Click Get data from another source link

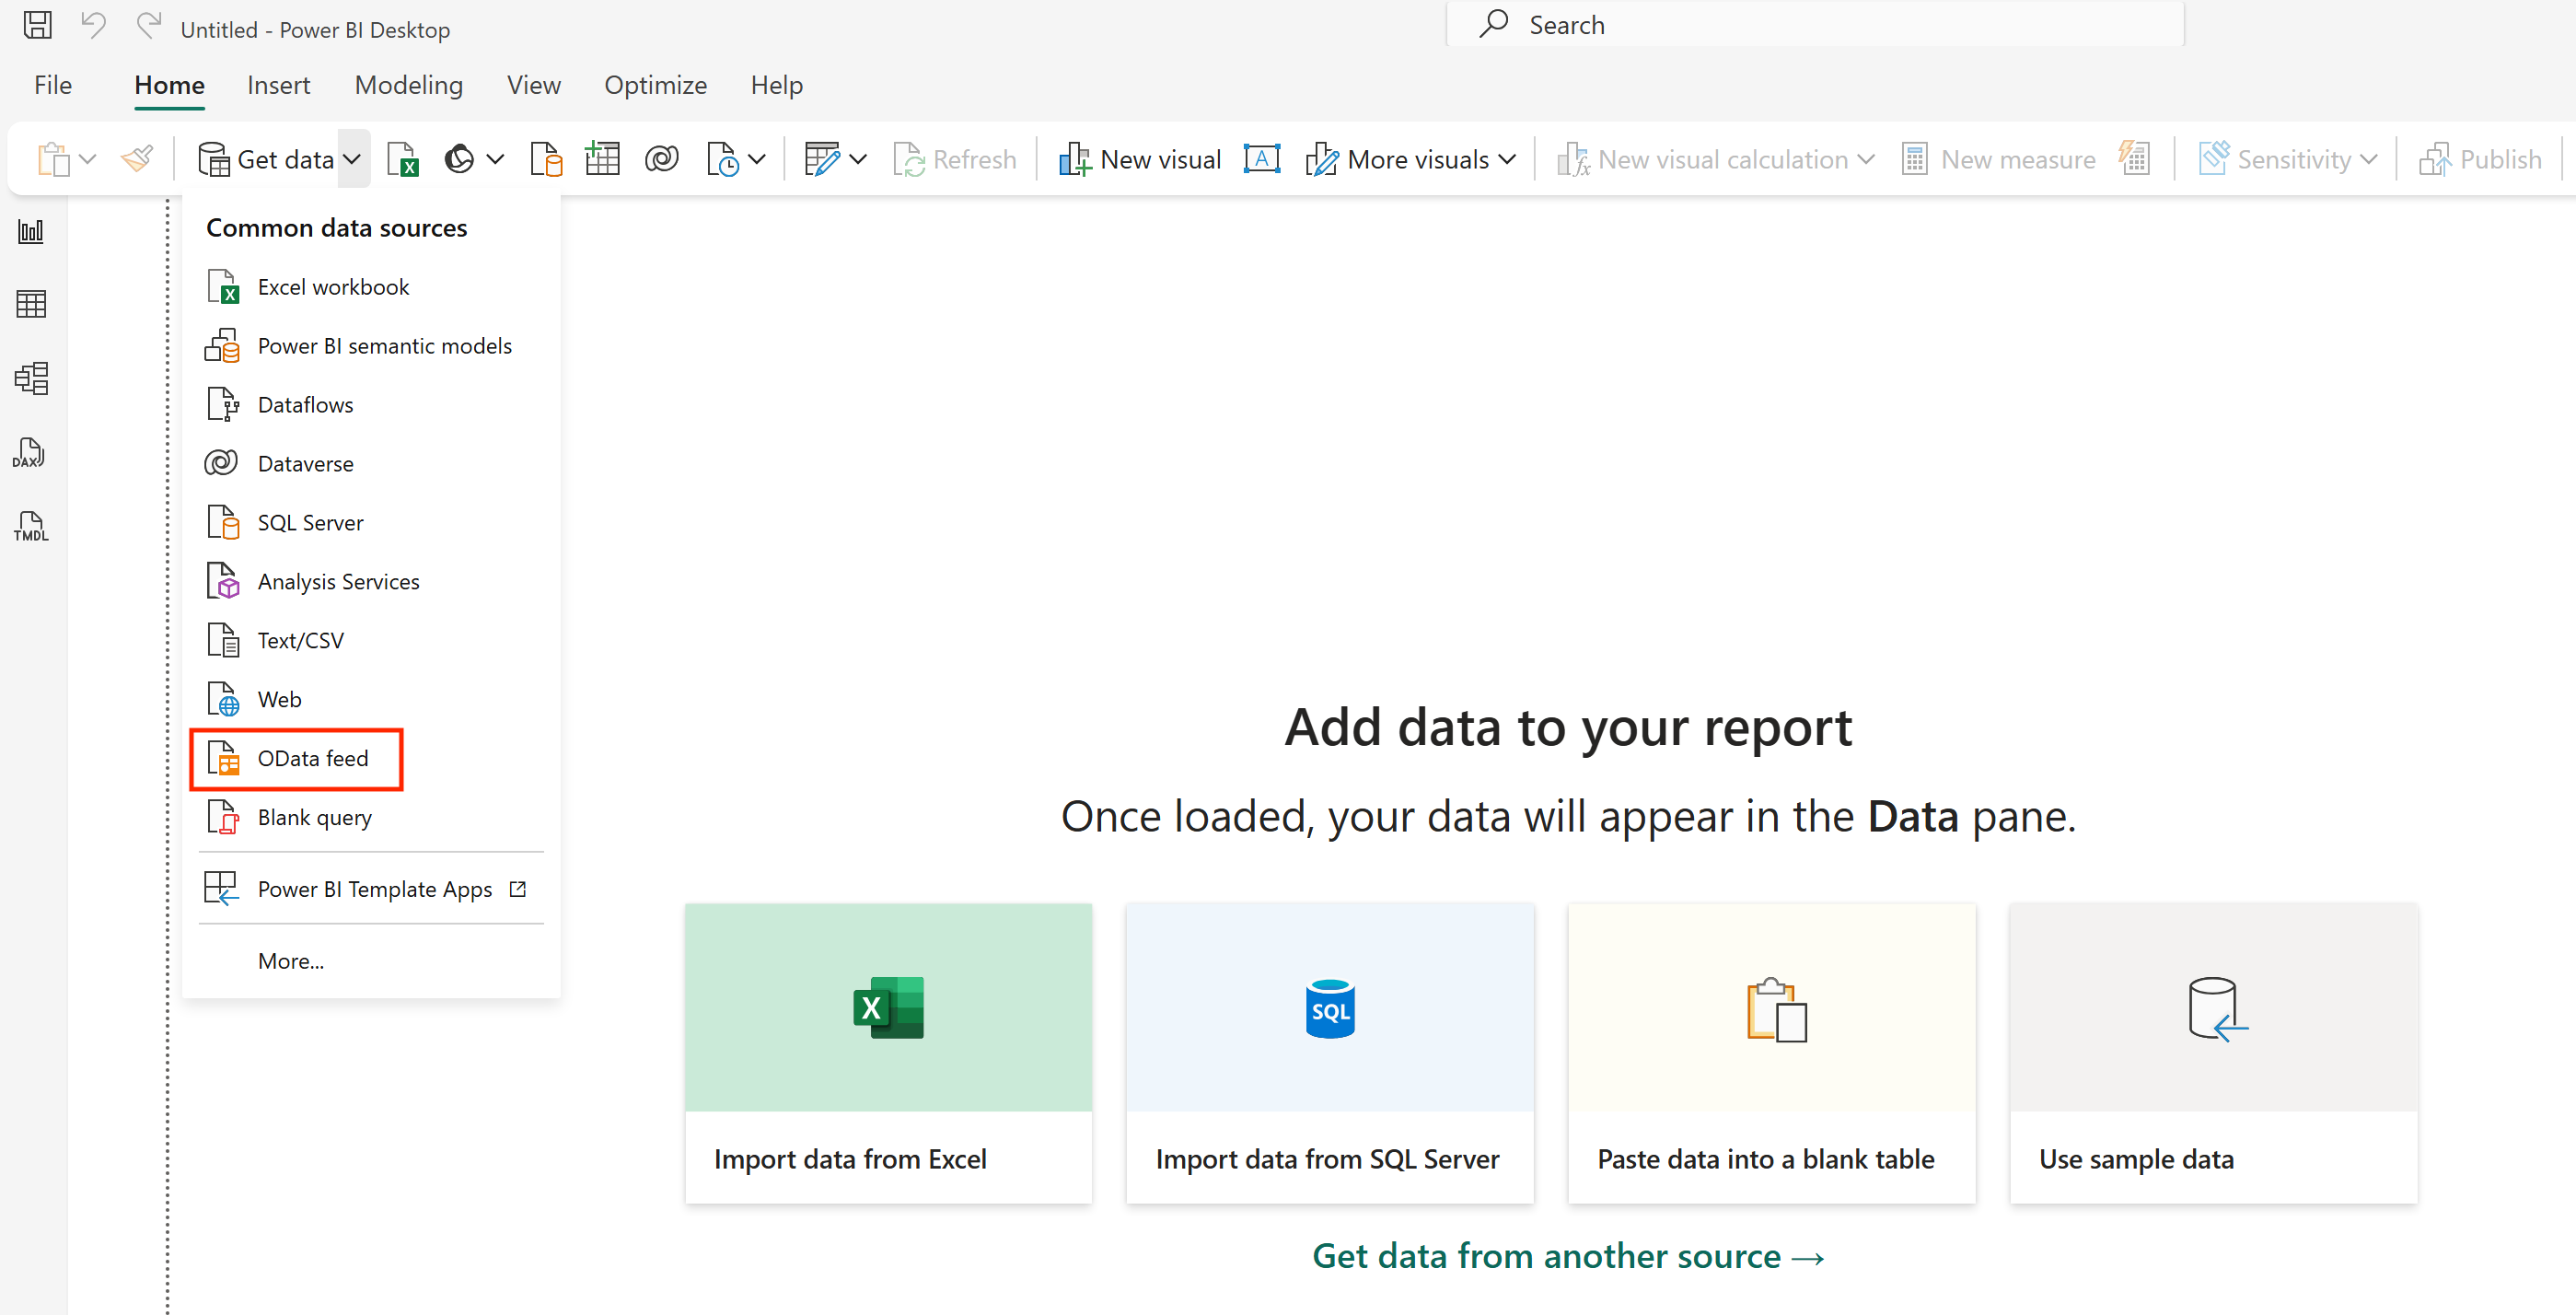[x=1568, y=1256]
